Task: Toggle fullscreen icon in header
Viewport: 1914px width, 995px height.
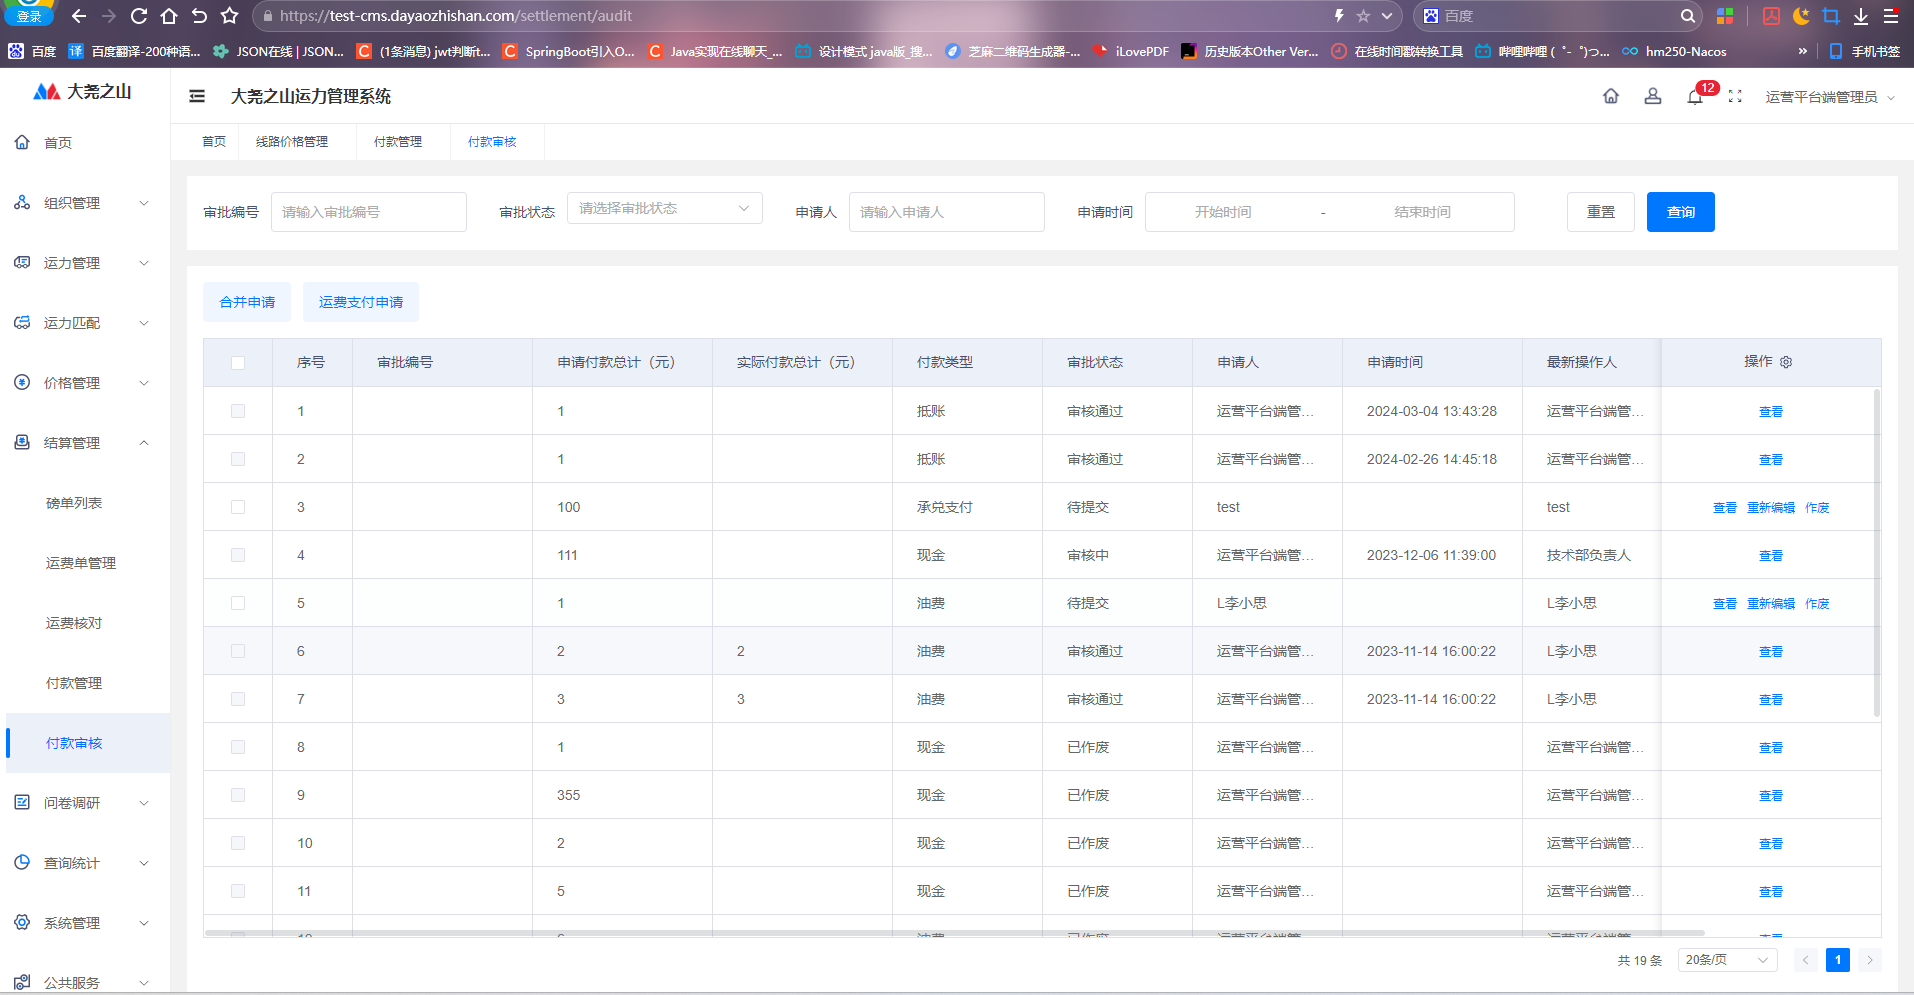Action: tap(1735, 96)
